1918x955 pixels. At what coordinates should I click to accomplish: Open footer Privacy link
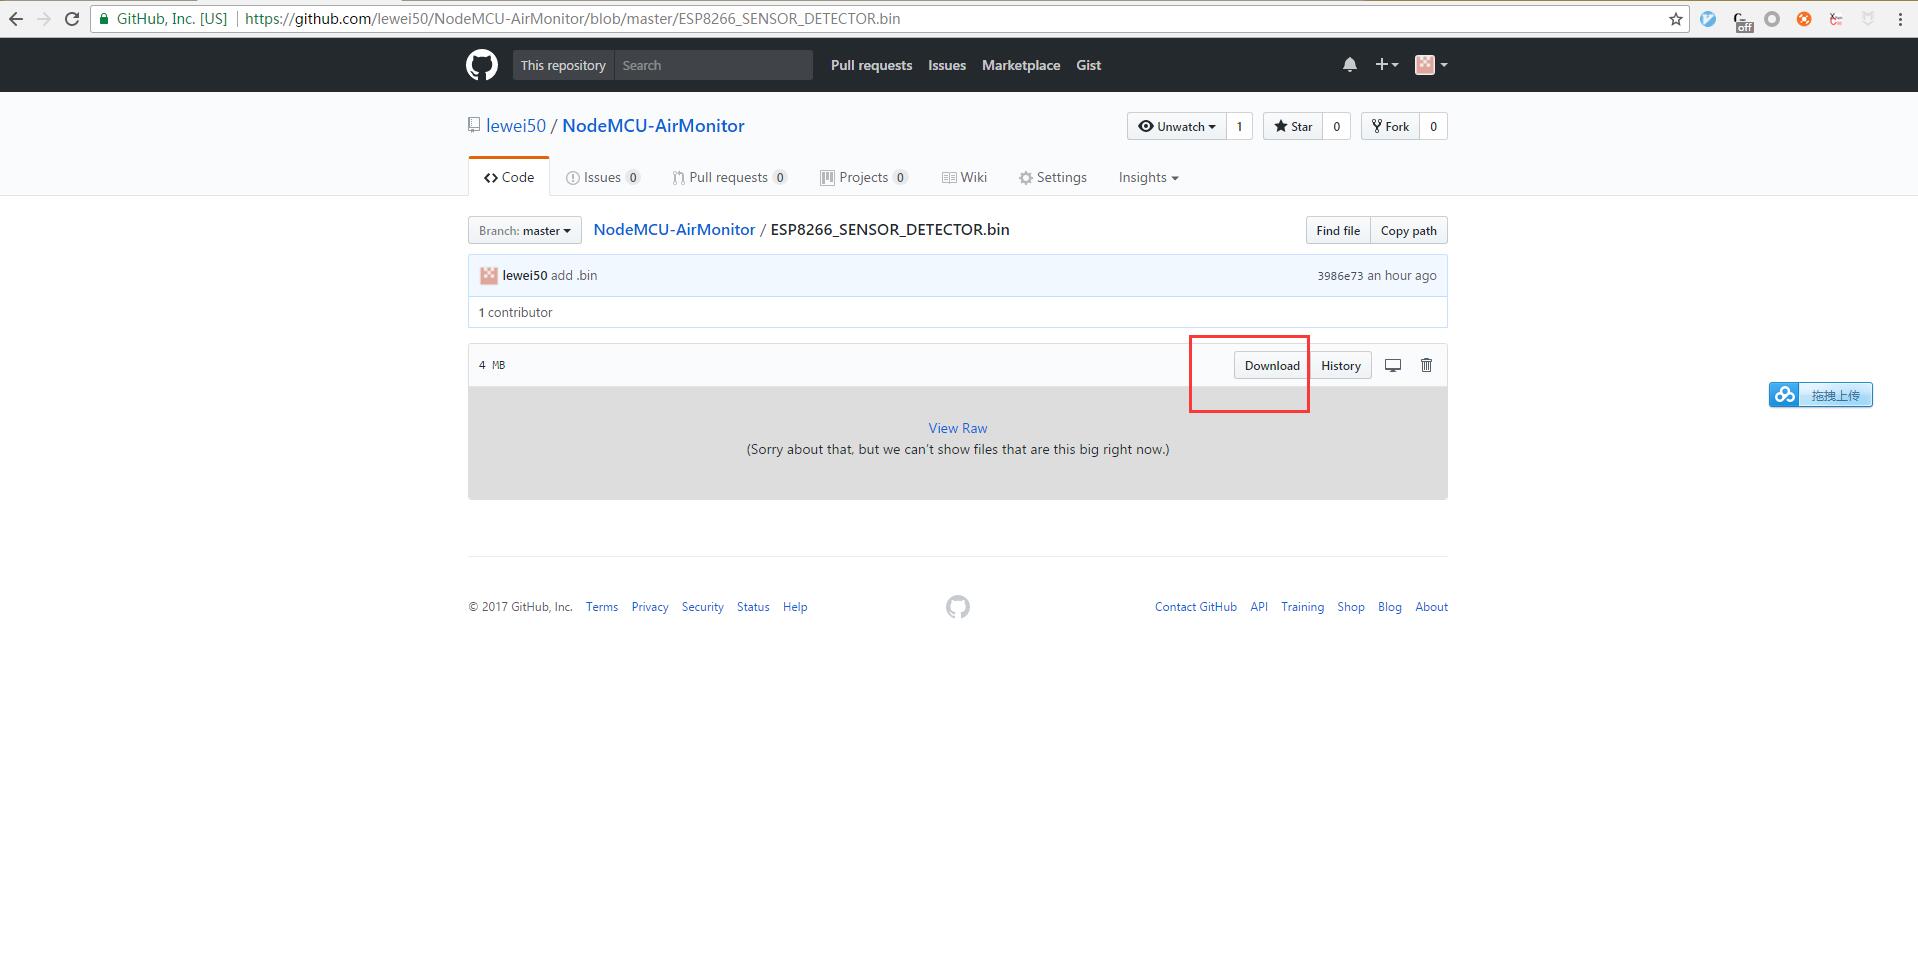click(x=649, y=607)
